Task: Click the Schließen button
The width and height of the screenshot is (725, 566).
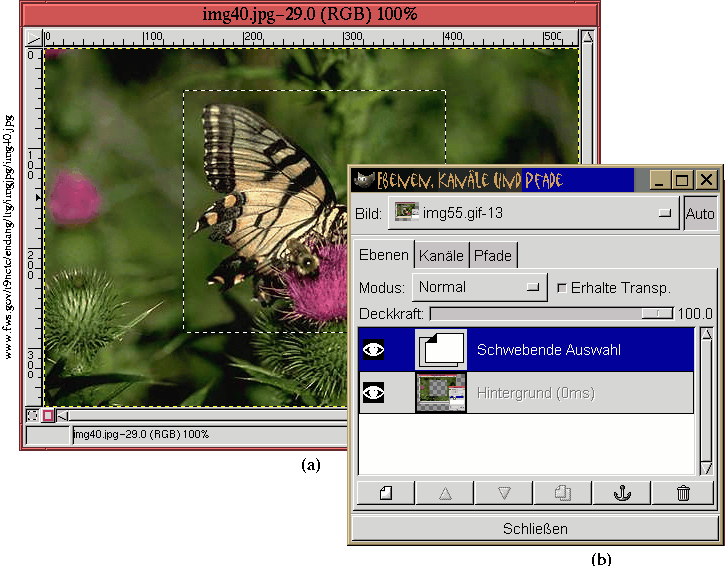Action: pyautogui.click(x=534, y=528)
